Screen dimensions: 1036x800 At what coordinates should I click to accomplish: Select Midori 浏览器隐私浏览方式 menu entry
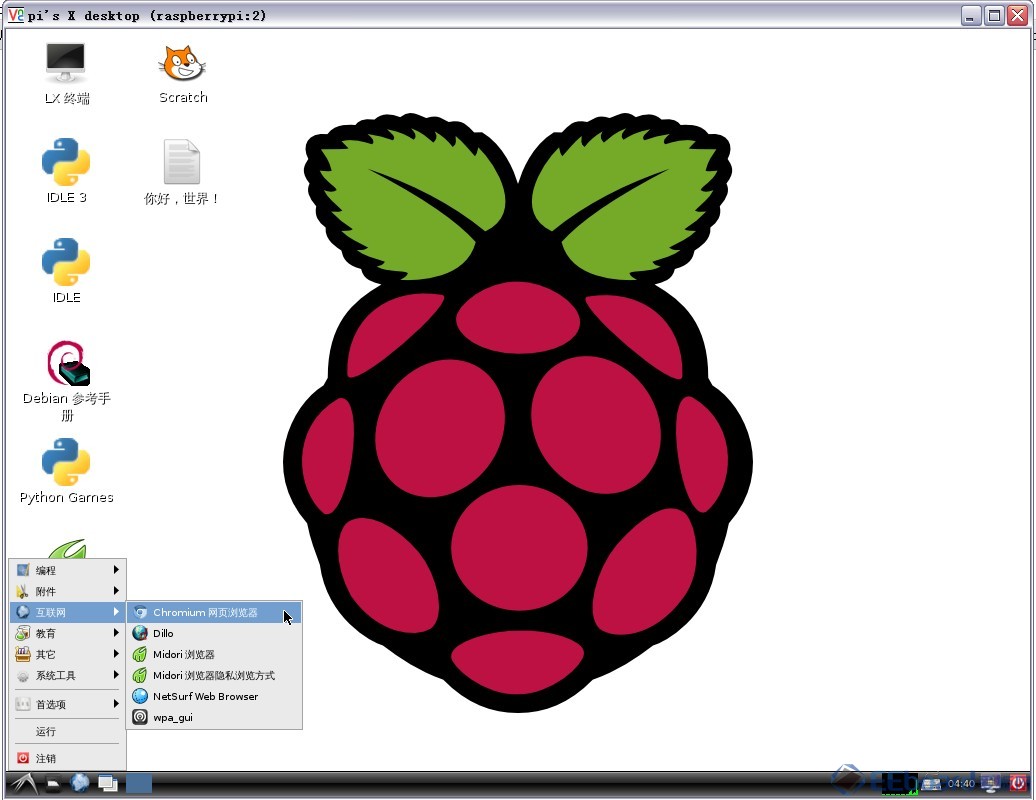(x=213, y=675)
